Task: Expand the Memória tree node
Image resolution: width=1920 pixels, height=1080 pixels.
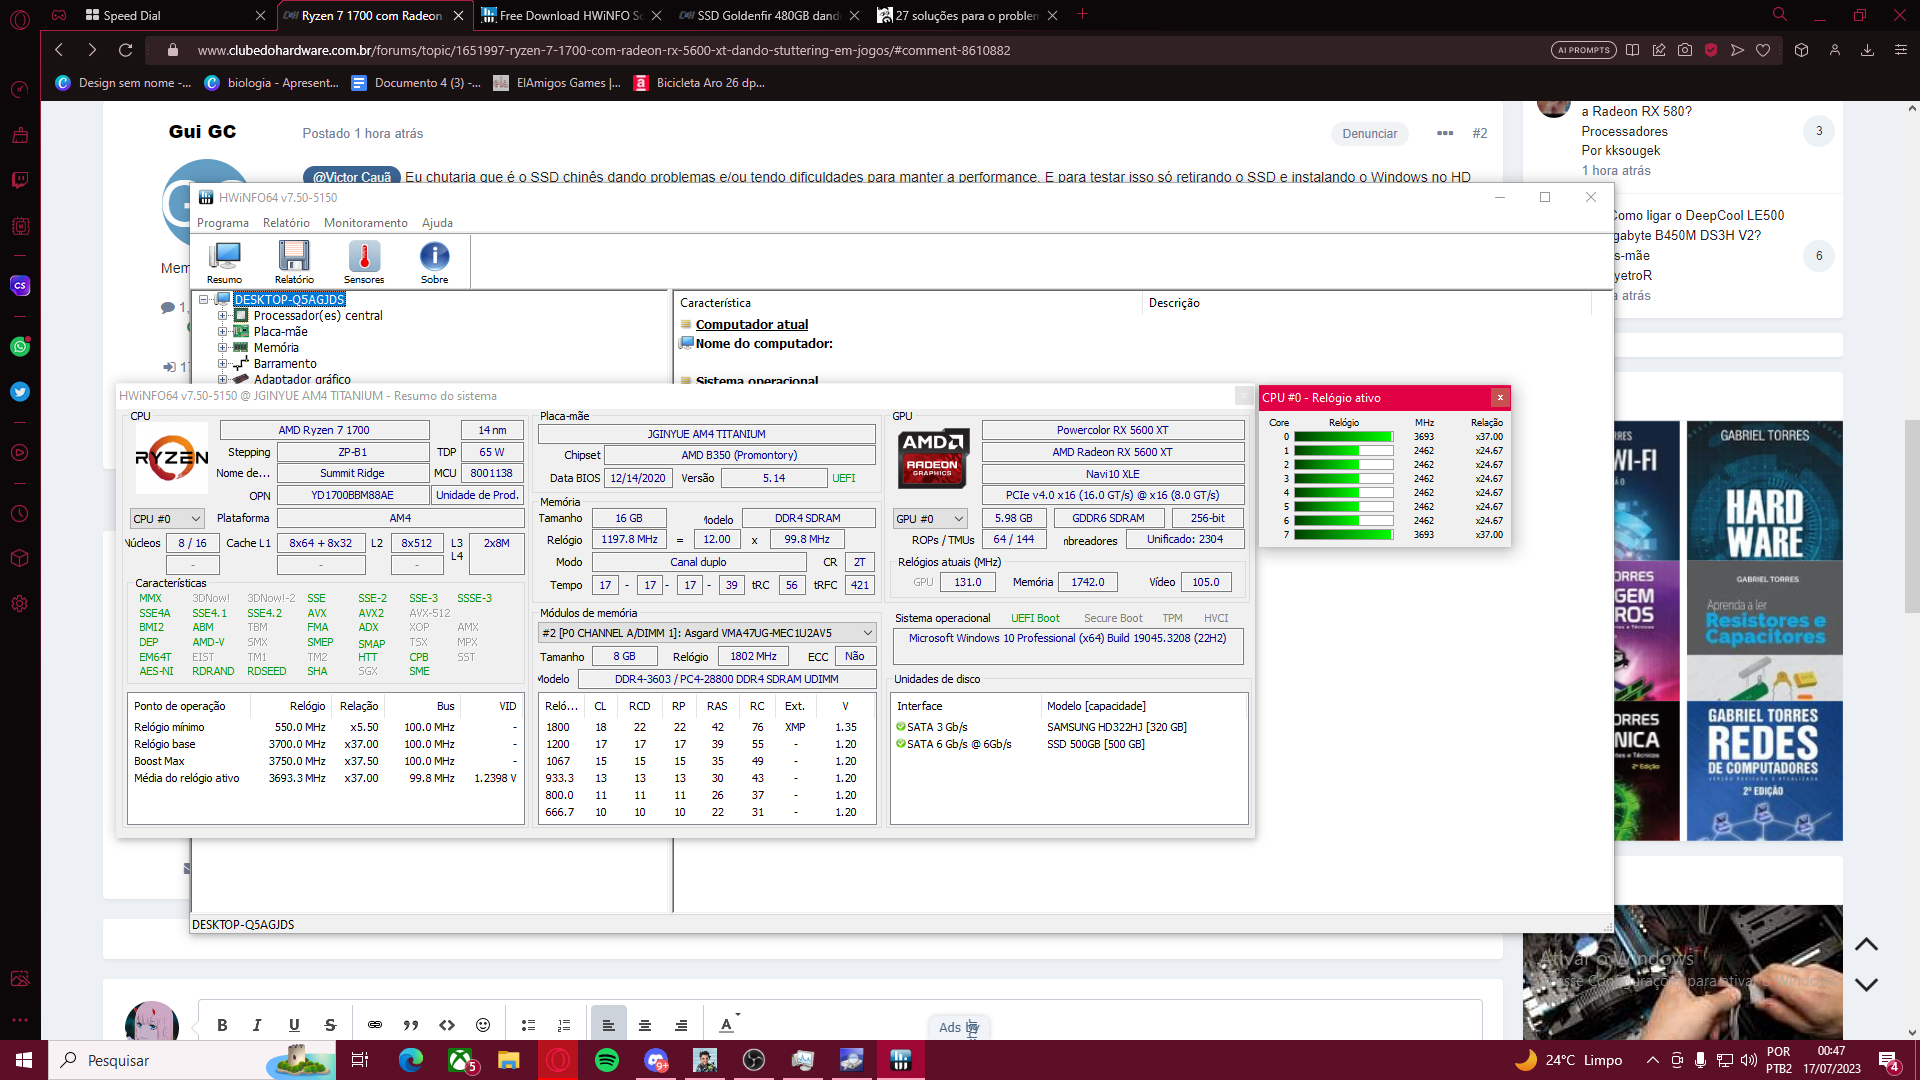Action: 223,347
